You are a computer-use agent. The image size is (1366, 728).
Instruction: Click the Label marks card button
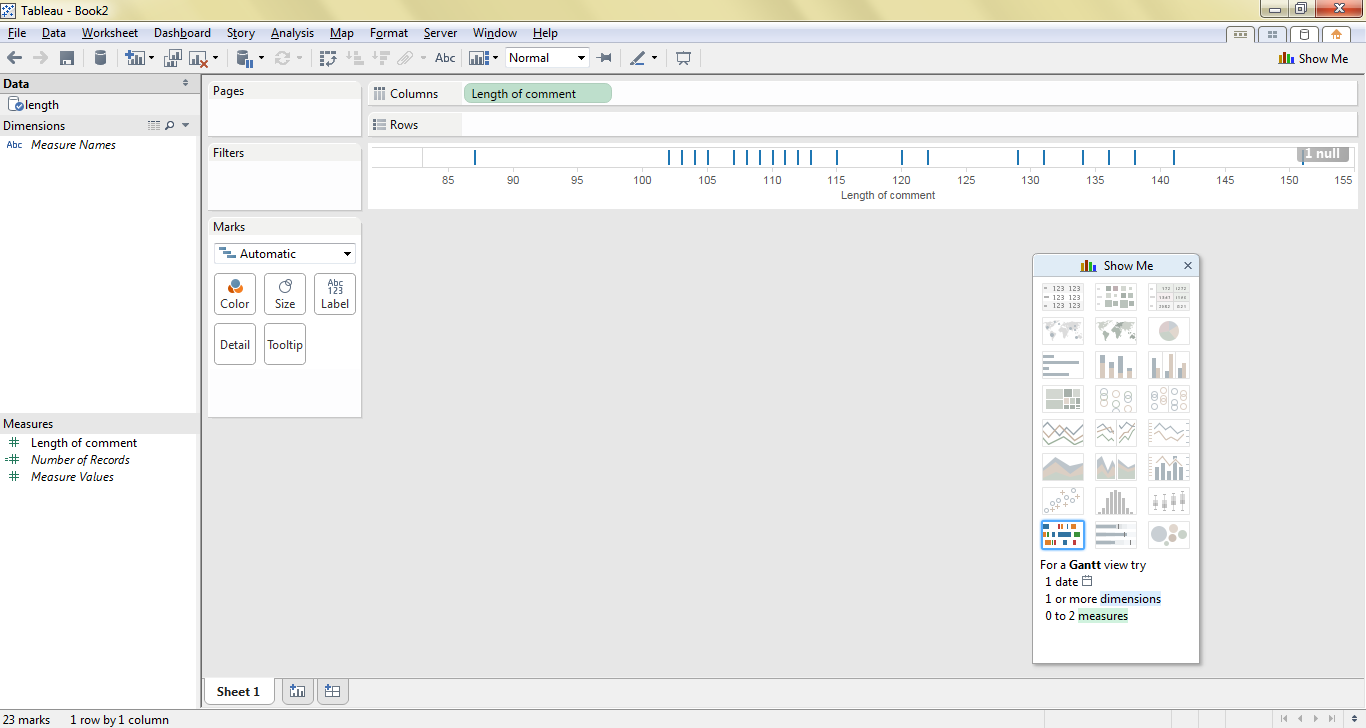[x=335, y=294]
